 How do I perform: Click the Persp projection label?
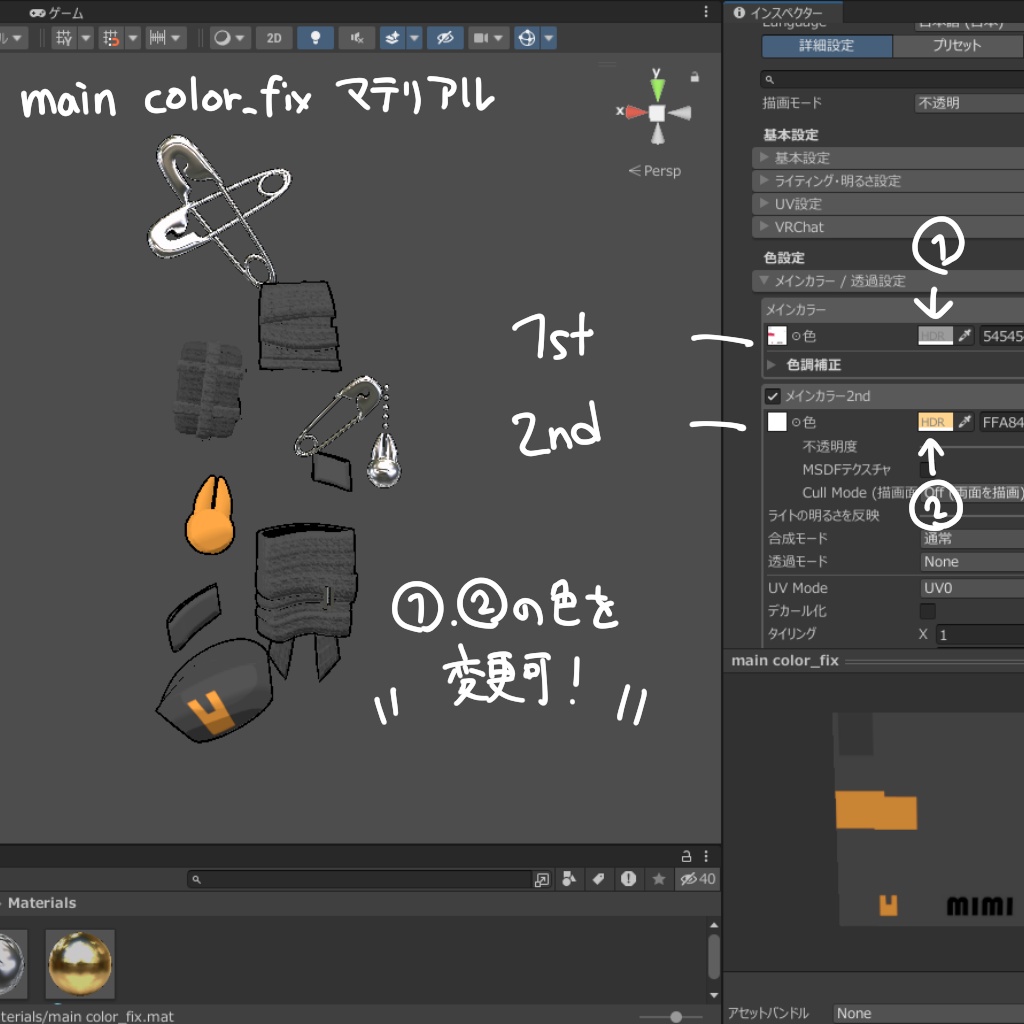(x=655, y=171)
